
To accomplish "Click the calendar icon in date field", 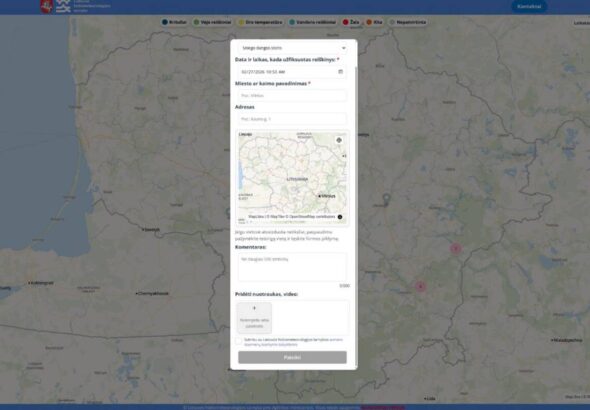I will [x=341, y=71].
